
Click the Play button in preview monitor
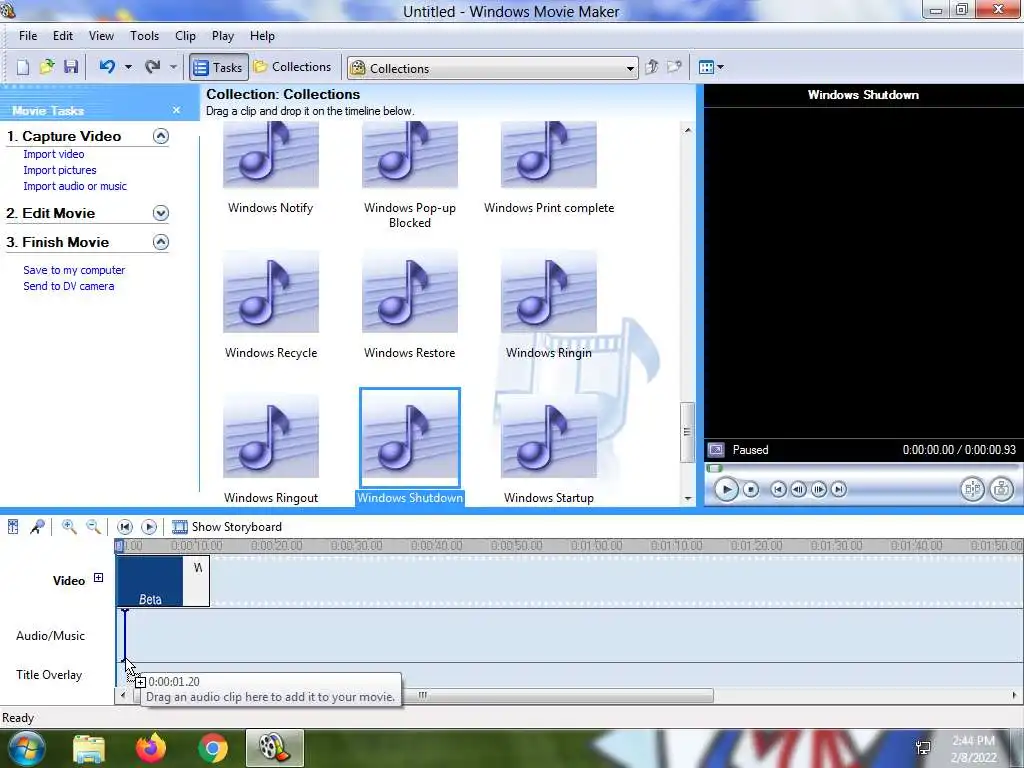pyautogui.click(x=726, y=489)
